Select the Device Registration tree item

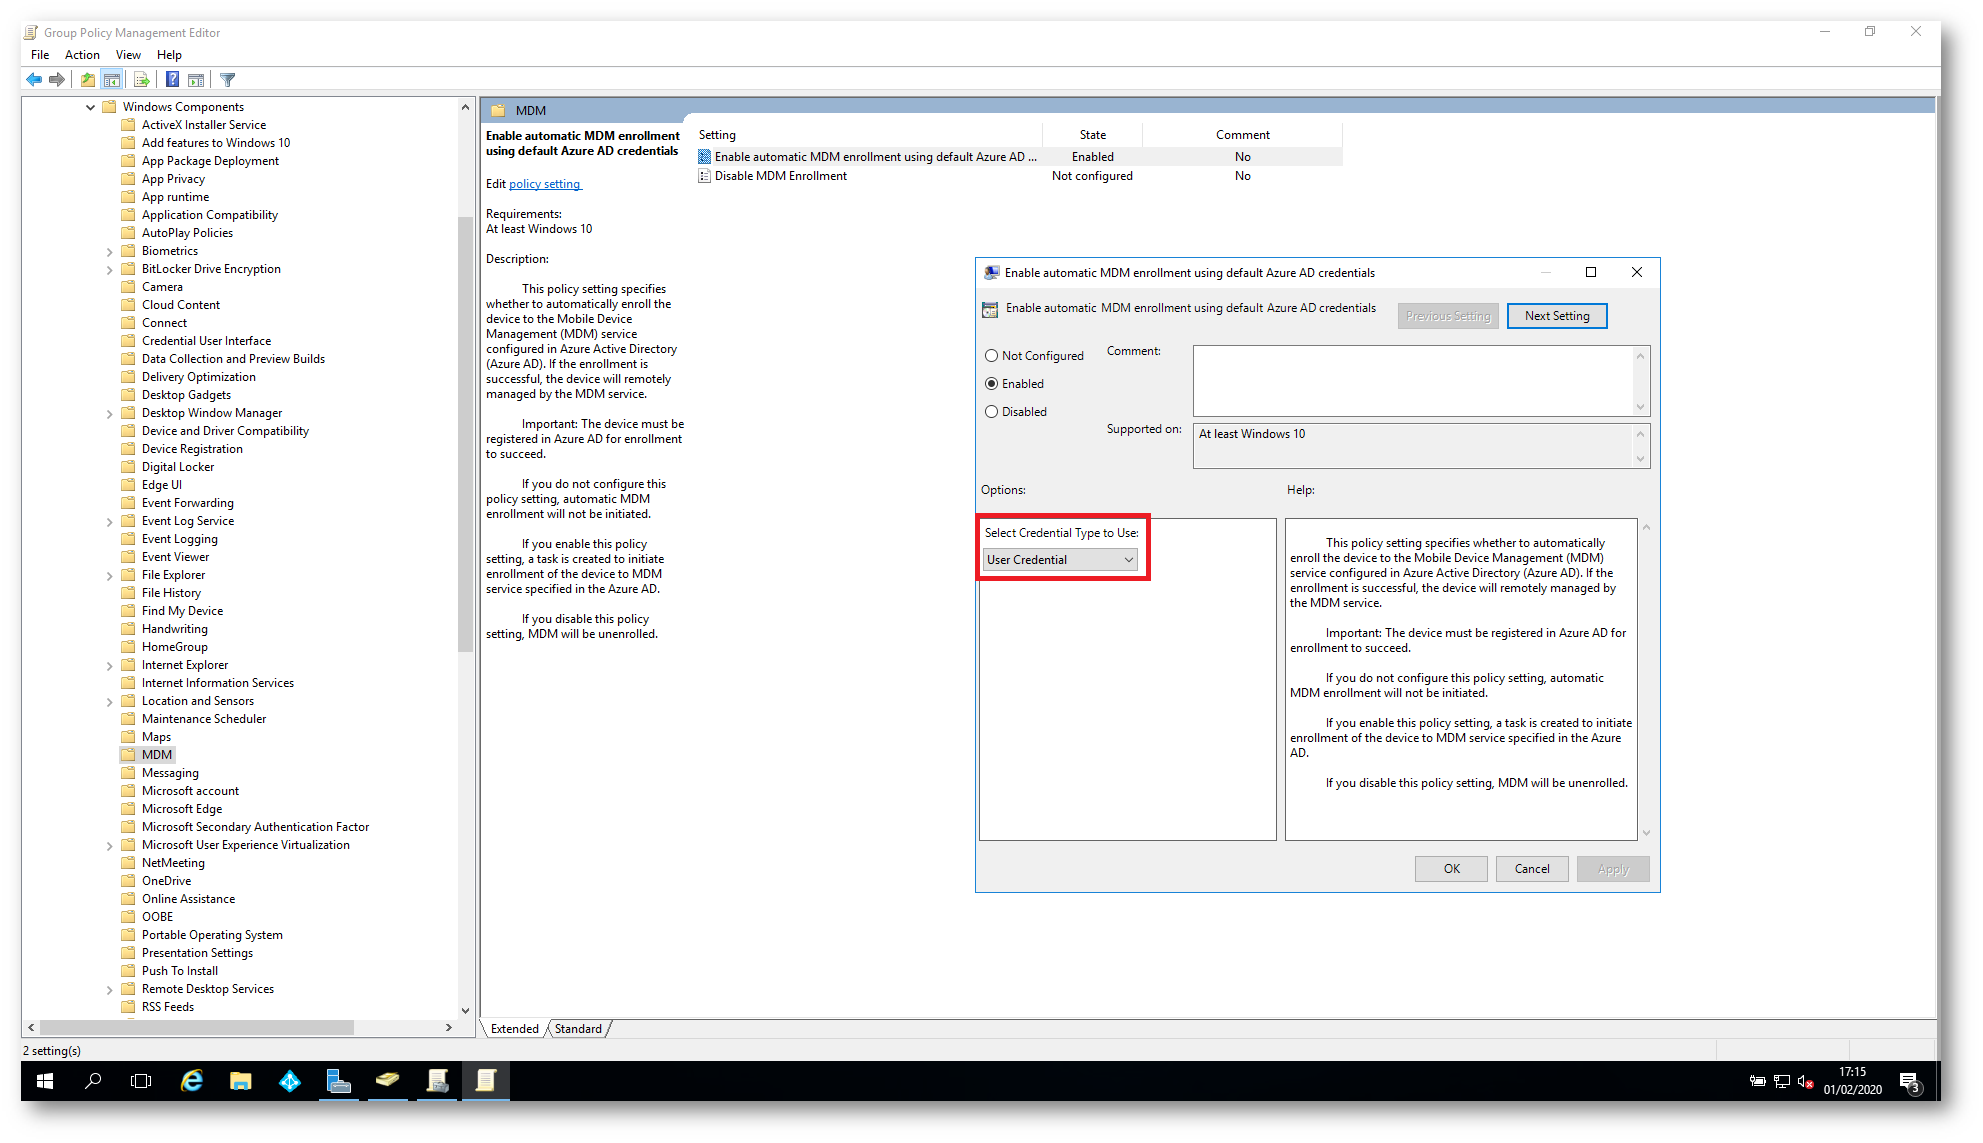[192, 449]
